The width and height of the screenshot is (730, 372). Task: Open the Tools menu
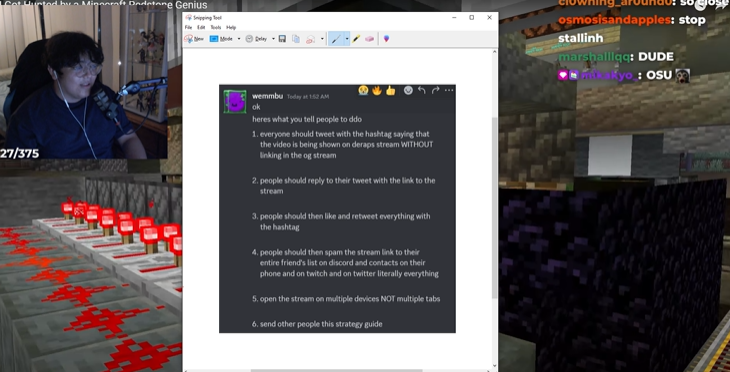pos(216,27)
